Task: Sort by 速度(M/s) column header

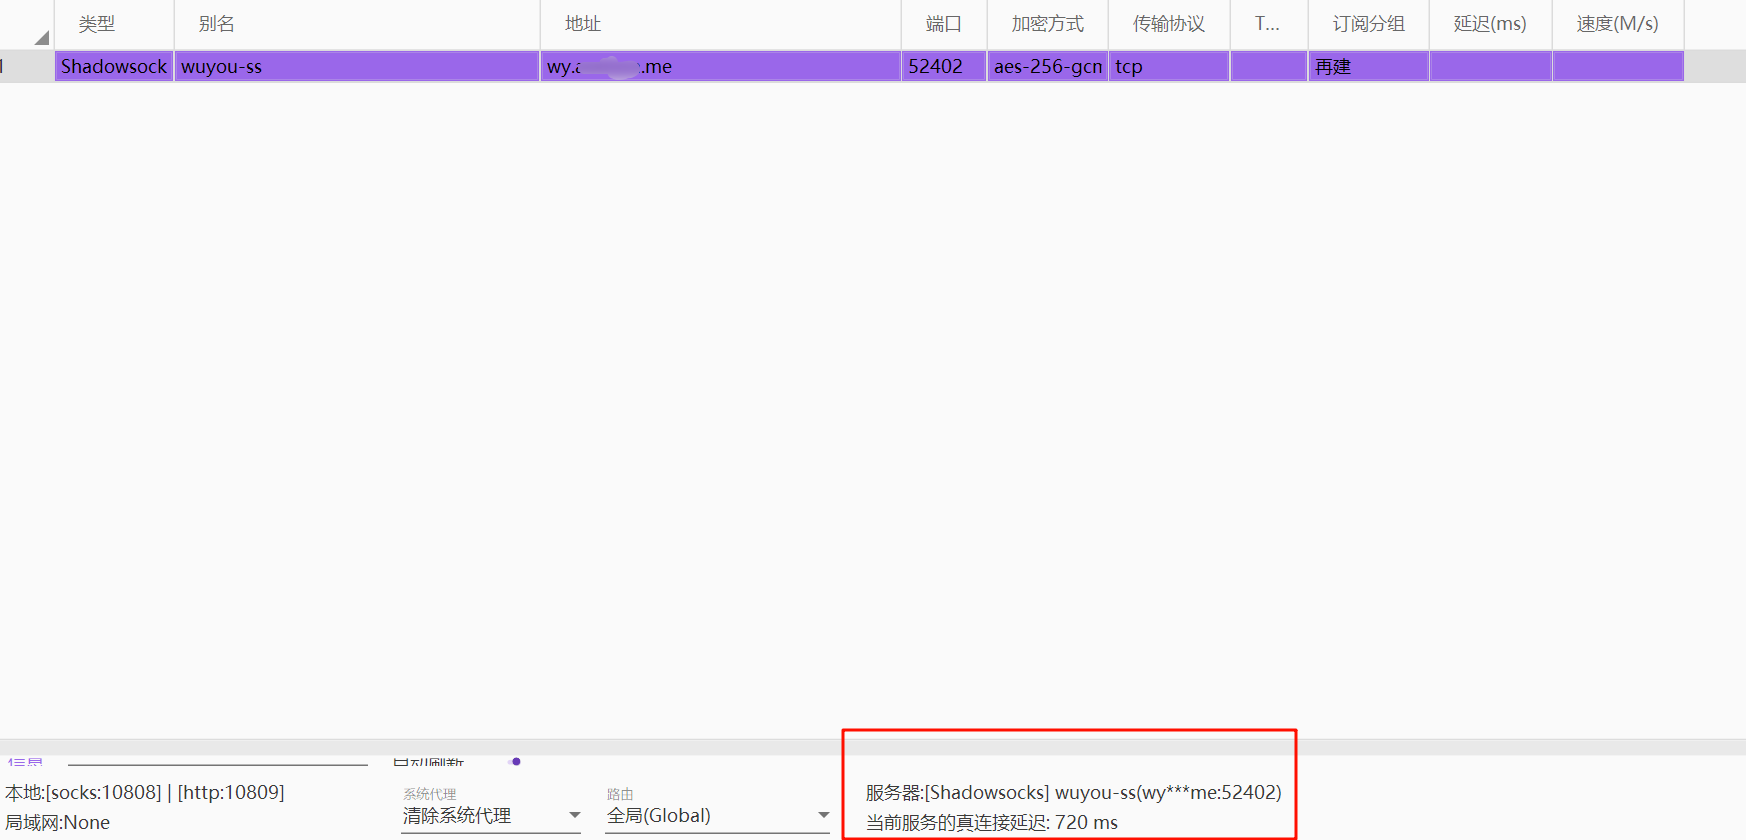Action: click(x=1617, y=24)
